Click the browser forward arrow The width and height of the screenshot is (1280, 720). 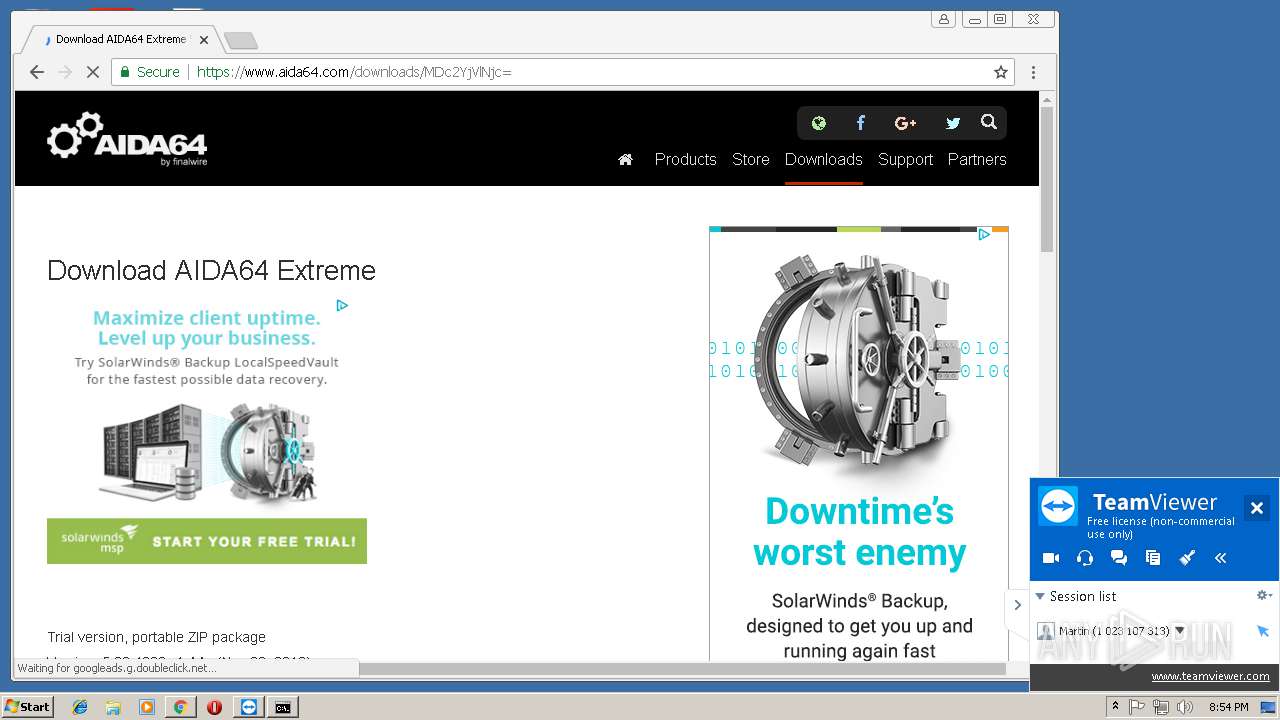pyautogui.click(x=65, y=72)
